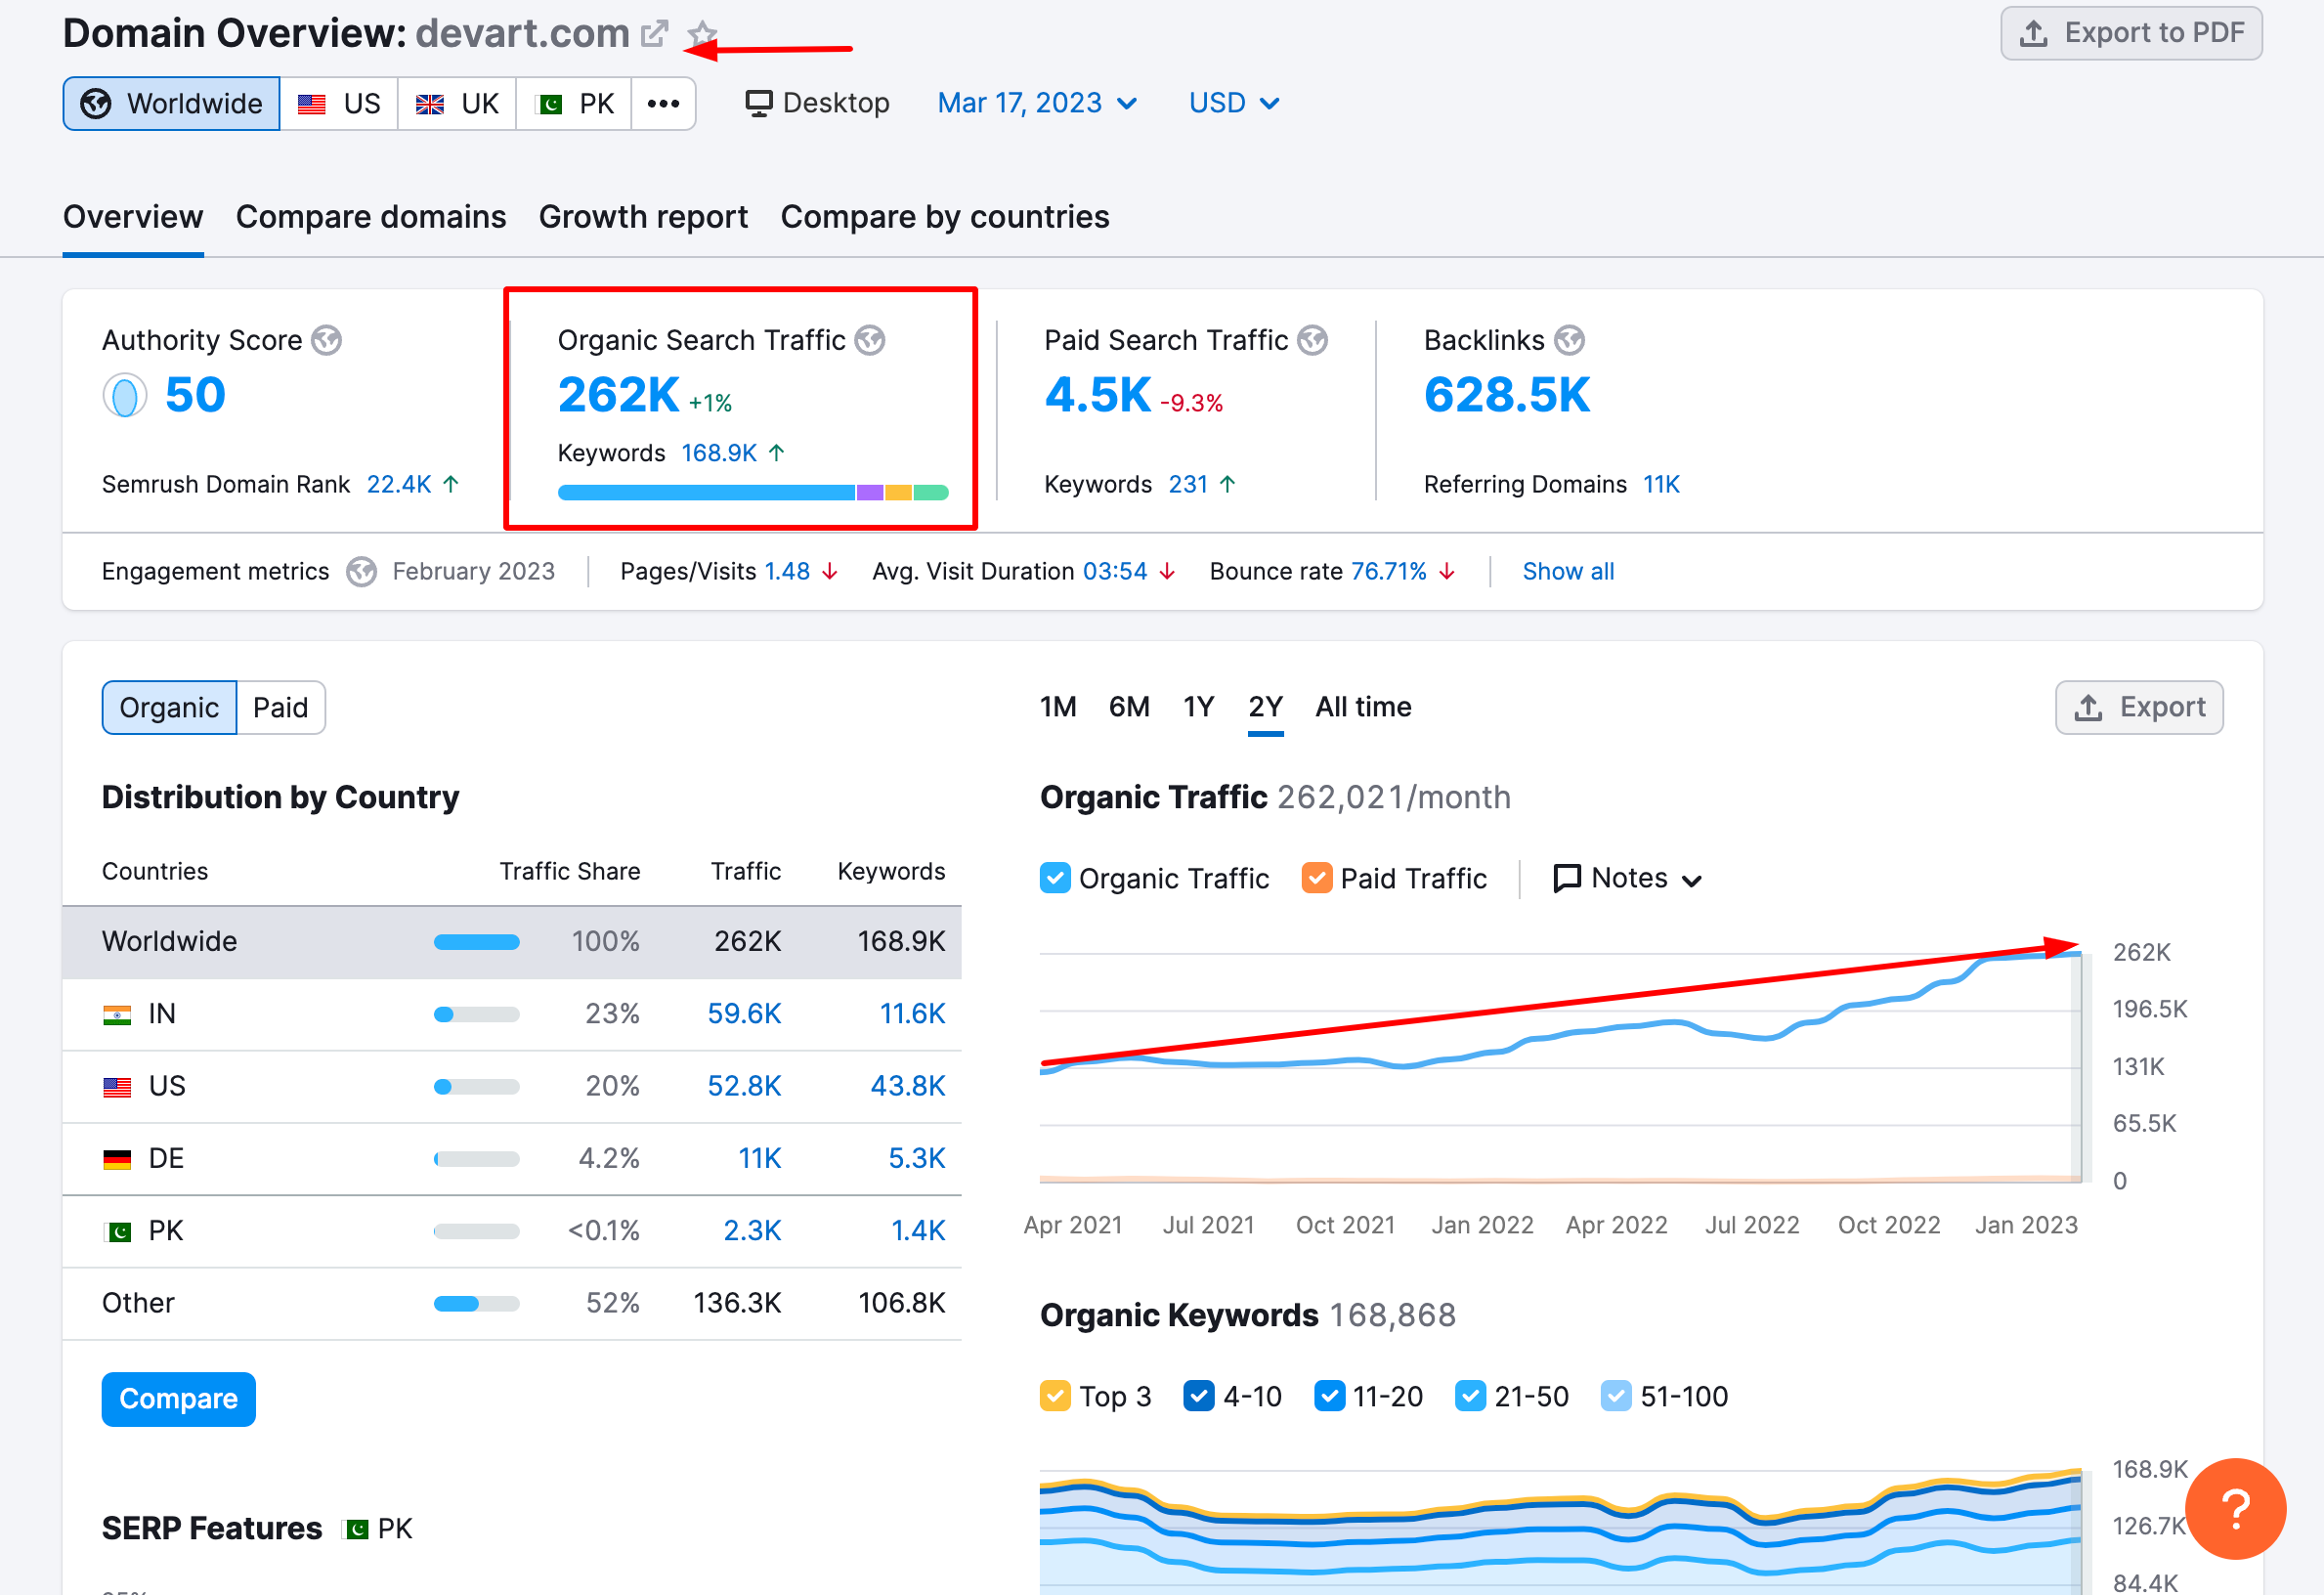Viewport: 2324px width, 1595px height.
Task: Open the 11K Referring Domains link
Action: pos(1661,485)
